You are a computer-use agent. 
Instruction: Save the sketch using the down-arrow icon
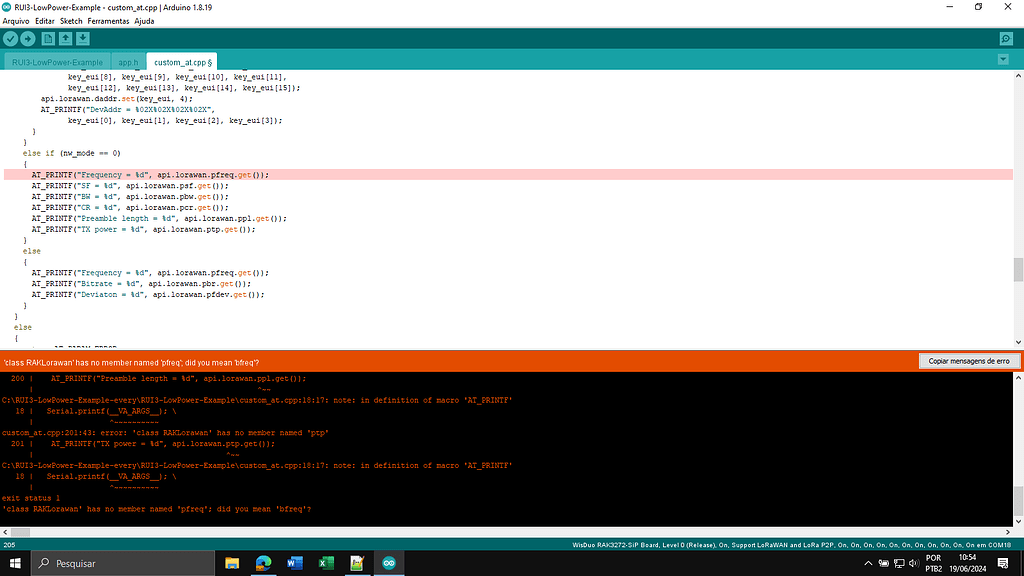coord(83,38)
